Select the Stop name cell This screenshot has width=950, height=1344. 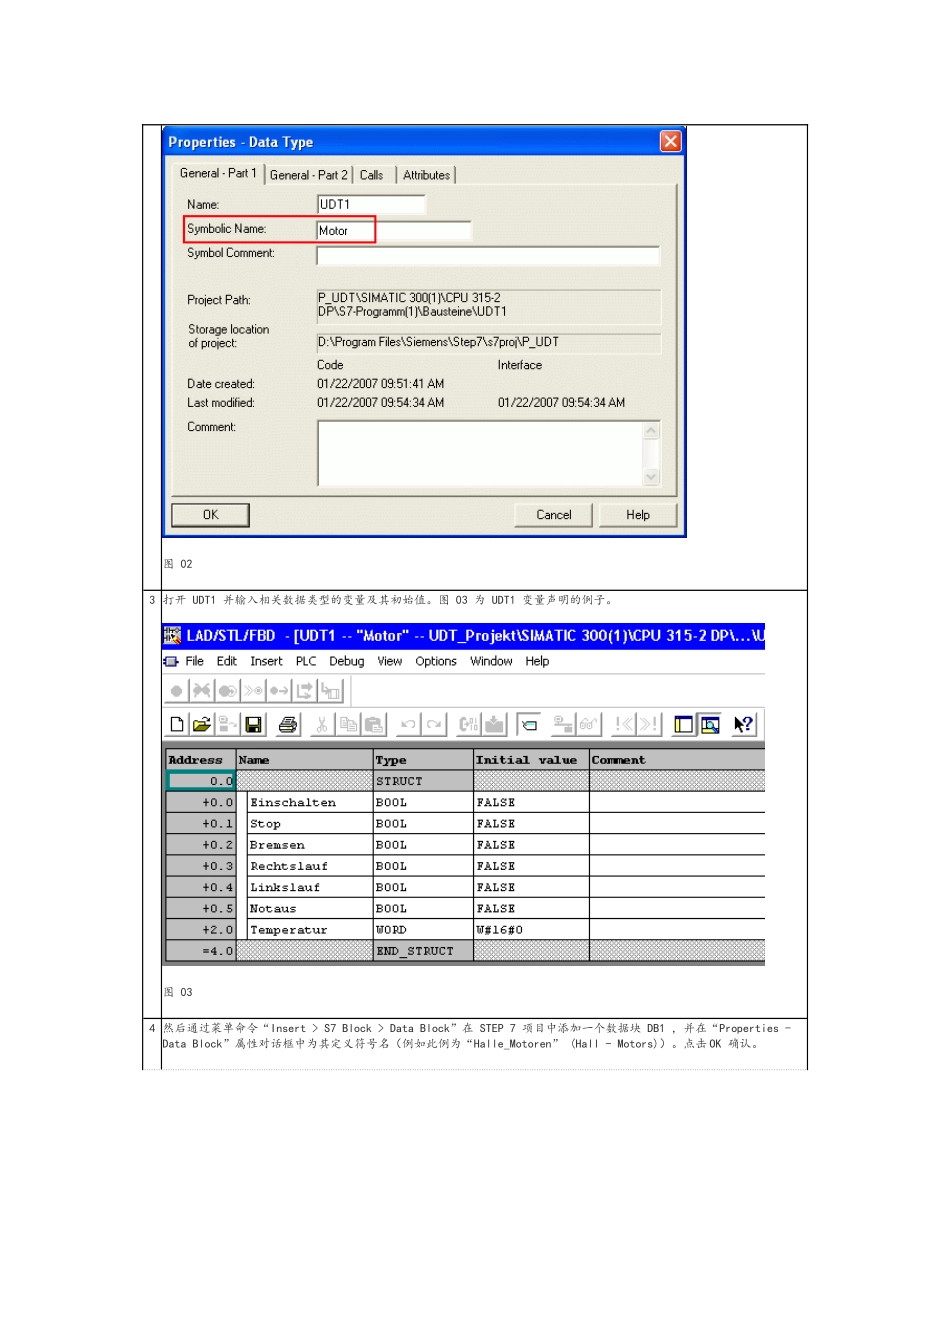(x=309, y=824)
